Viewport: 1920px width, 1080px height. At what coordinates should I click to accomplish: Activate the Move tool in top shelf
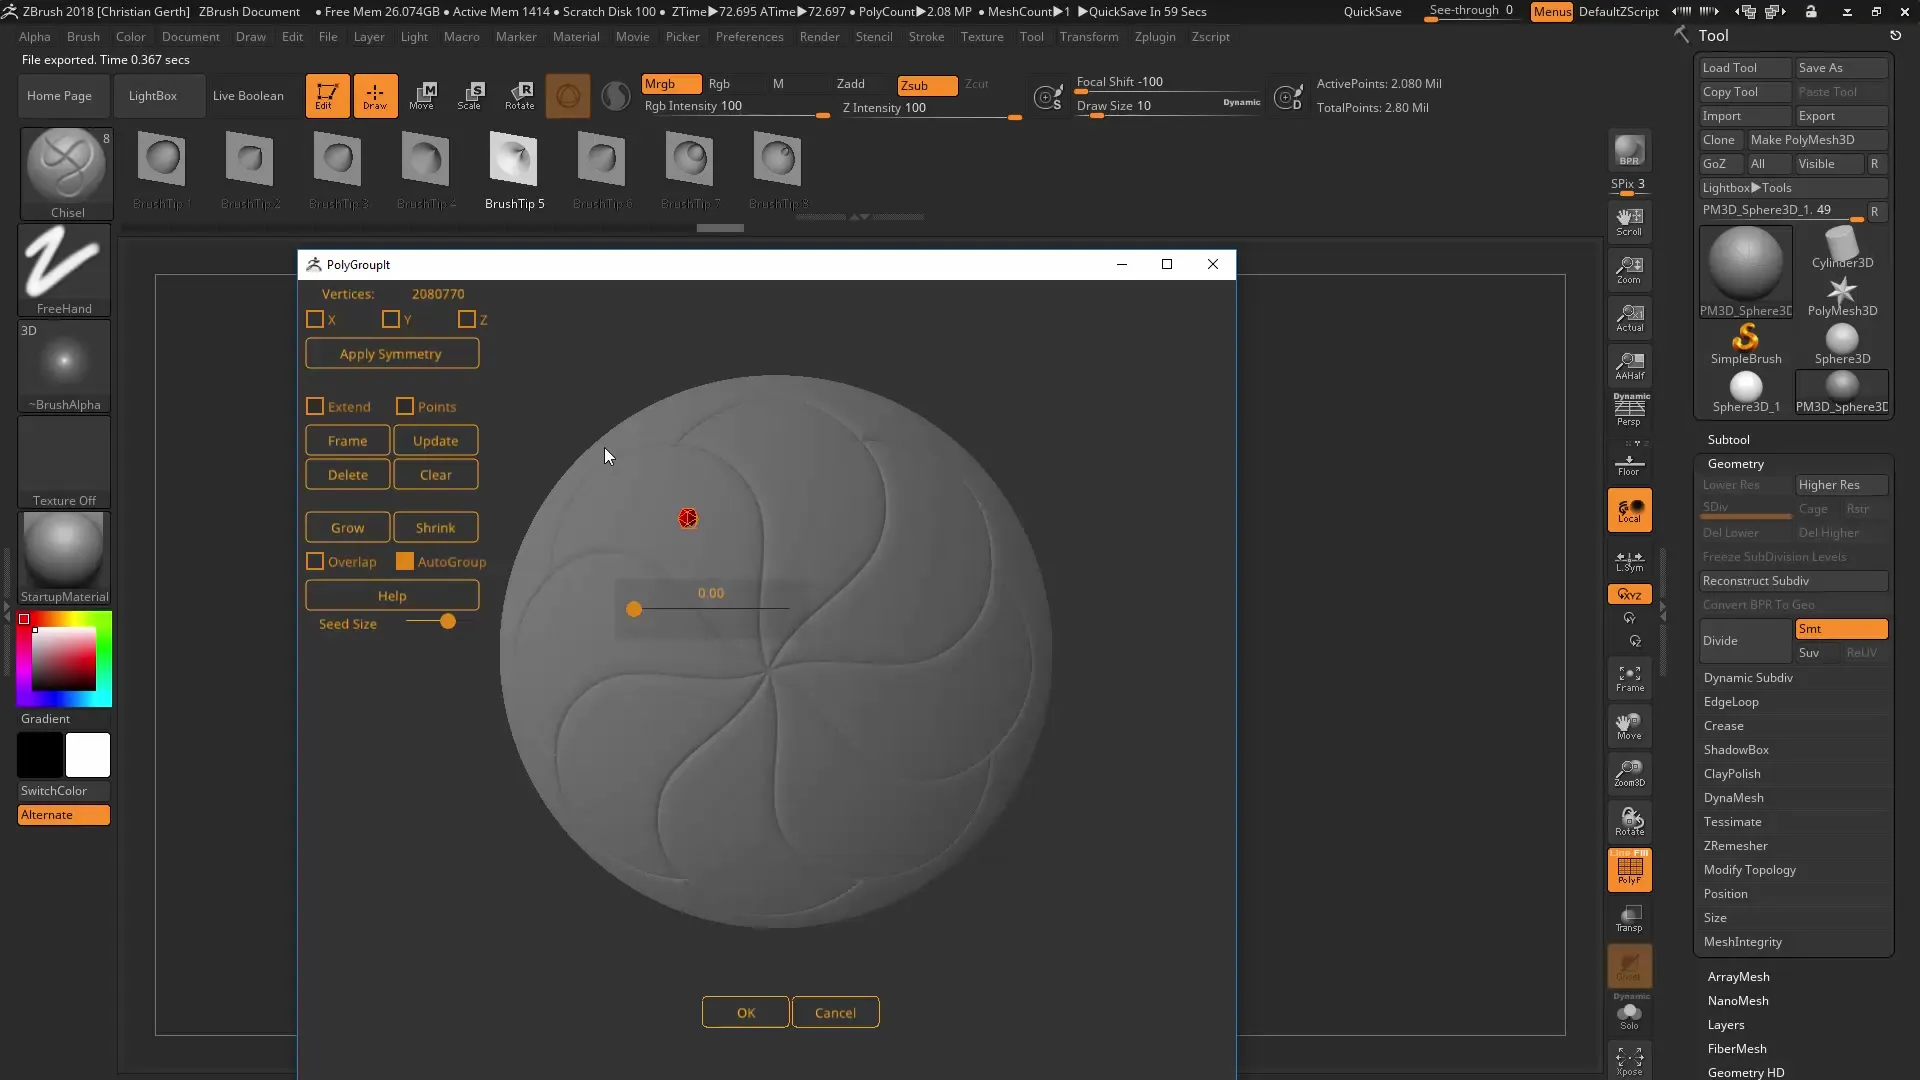click(422, 96)
